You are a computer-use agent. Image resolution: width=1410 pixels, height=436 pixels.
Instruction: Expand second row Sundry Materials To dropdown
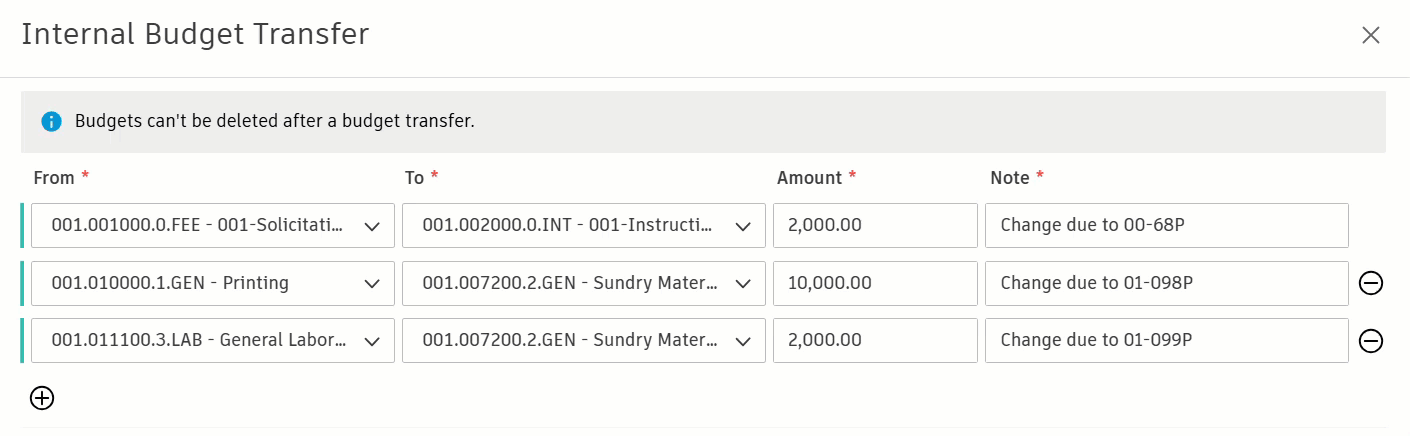[584, 284]
